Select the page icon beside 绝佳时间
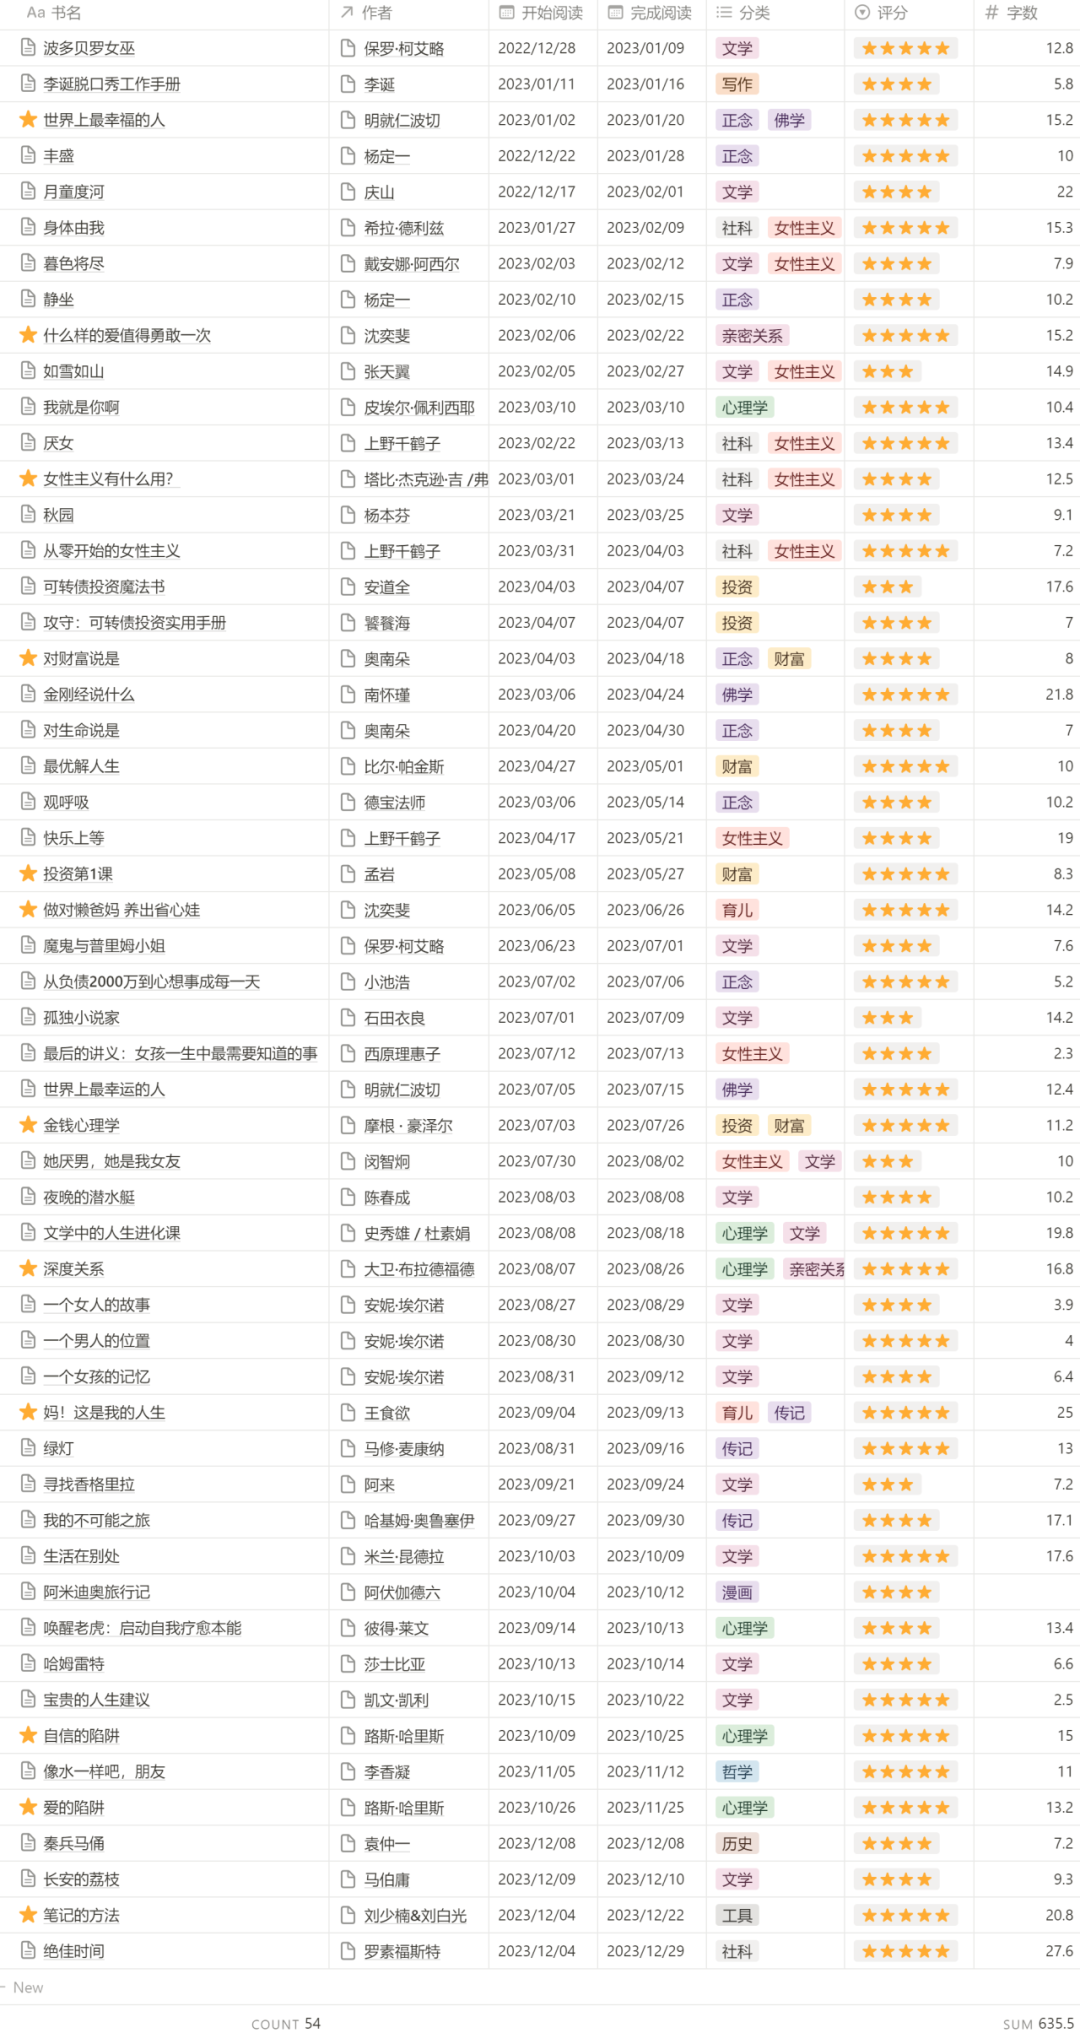This screenshot has width=1080, height=2033. [29, 1951]
